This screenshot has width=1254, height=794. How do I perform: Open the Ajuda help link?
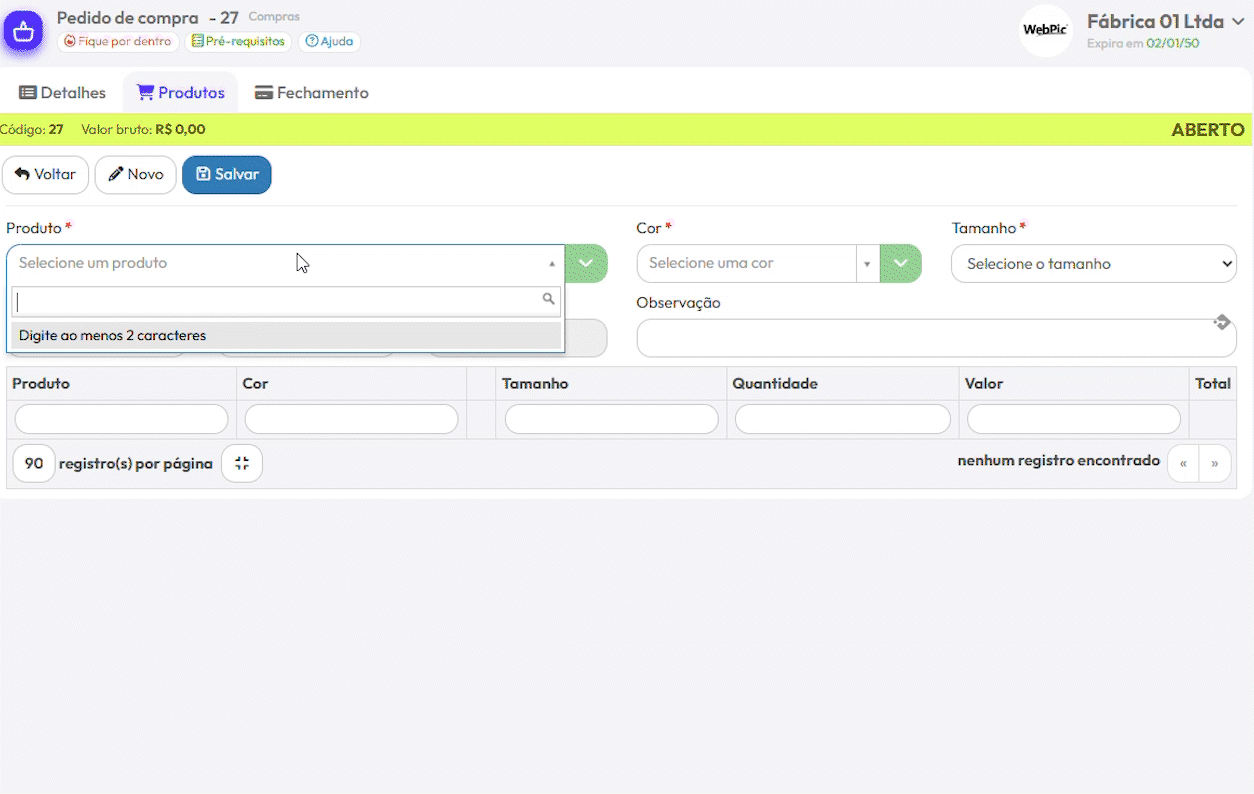coord(329,42)
